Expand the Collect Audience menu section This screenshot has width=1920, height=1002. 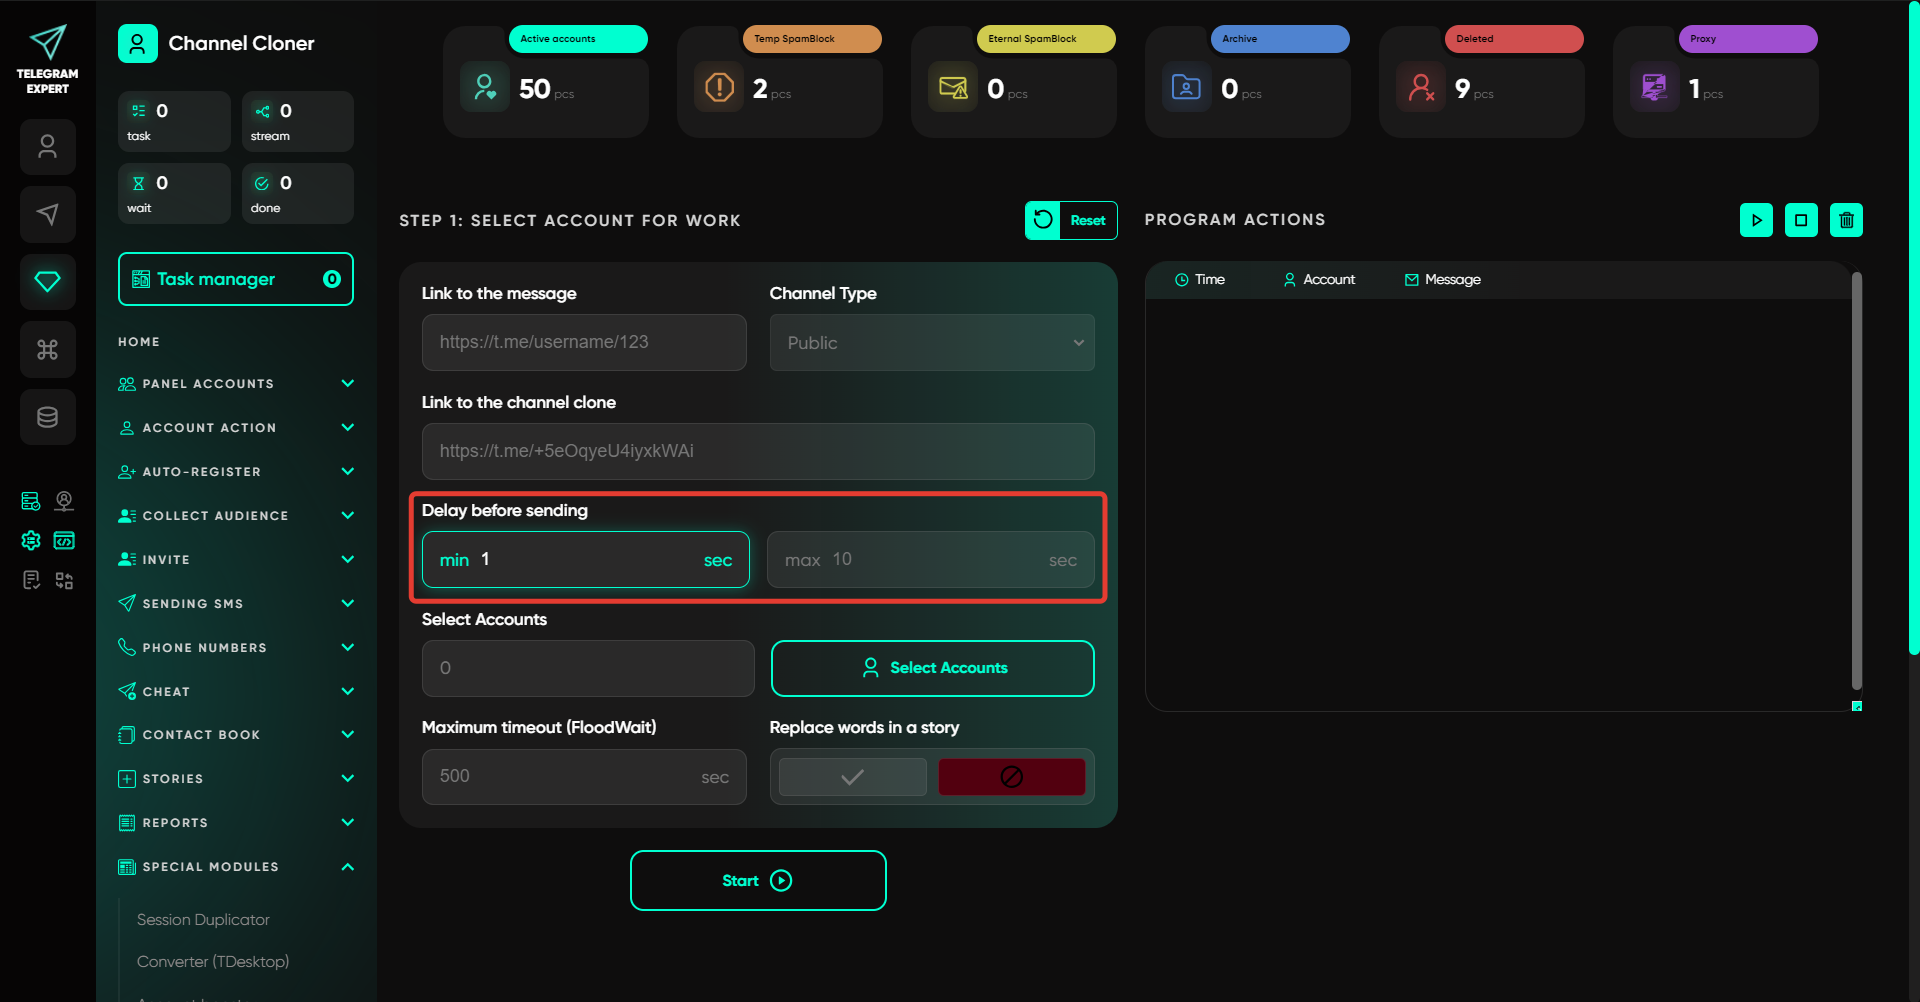pyautogui.click(x=236, y=516)
